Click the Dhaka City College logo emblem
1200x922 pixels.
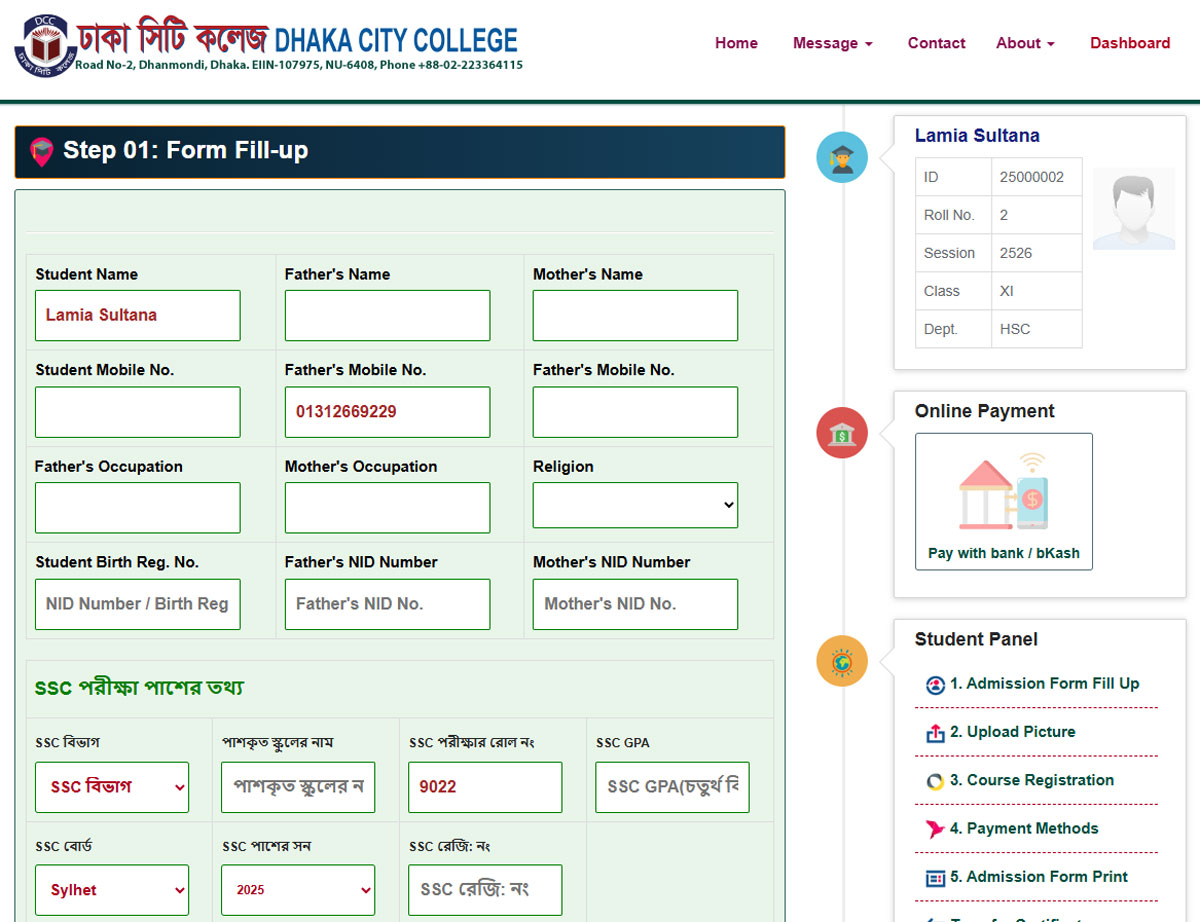point(45,45)
